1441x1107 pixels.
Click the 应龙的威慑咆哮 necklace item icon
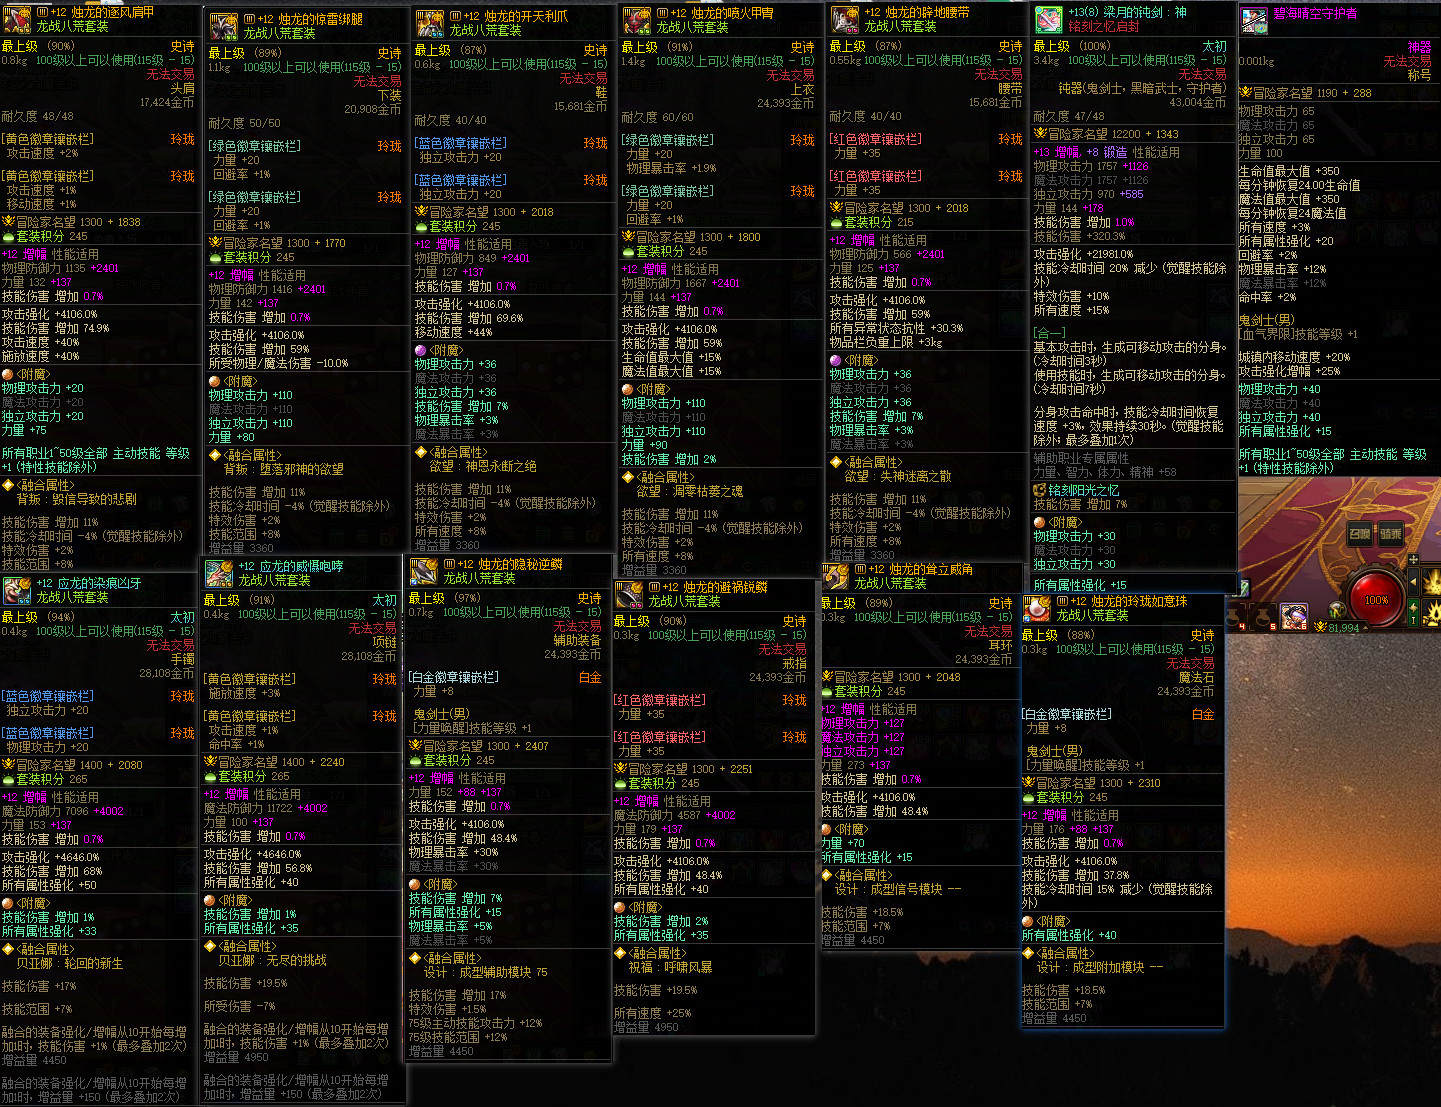point(219,573)
